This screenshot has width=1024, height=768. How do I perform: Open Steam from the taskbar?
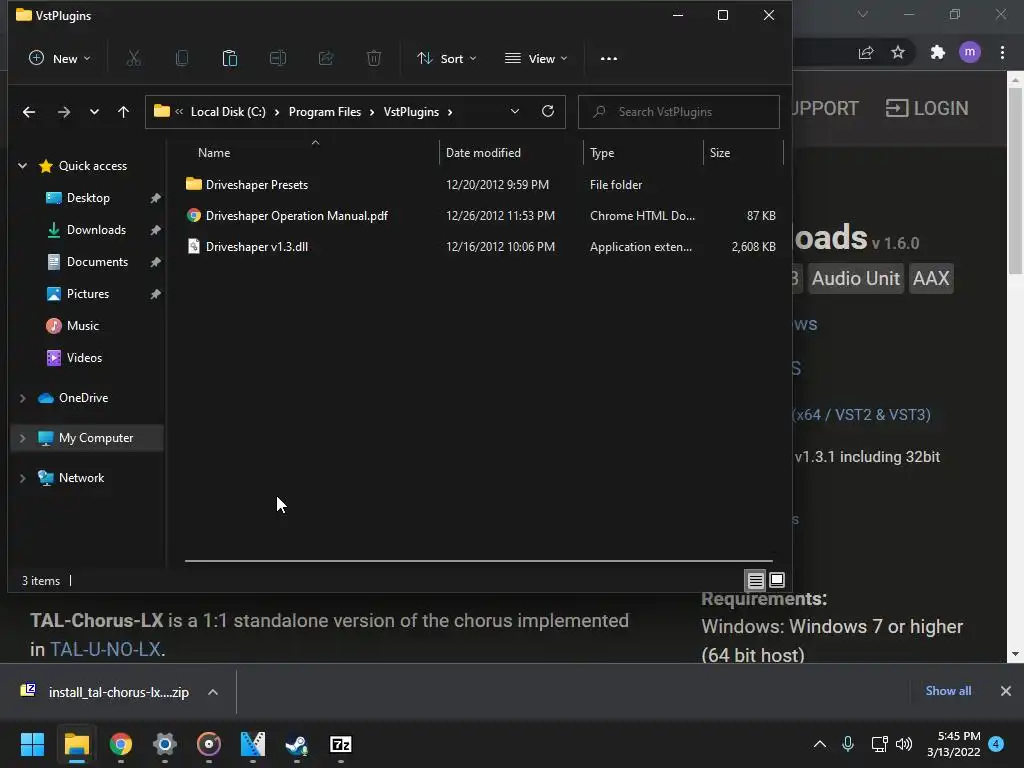coord(296,744)
